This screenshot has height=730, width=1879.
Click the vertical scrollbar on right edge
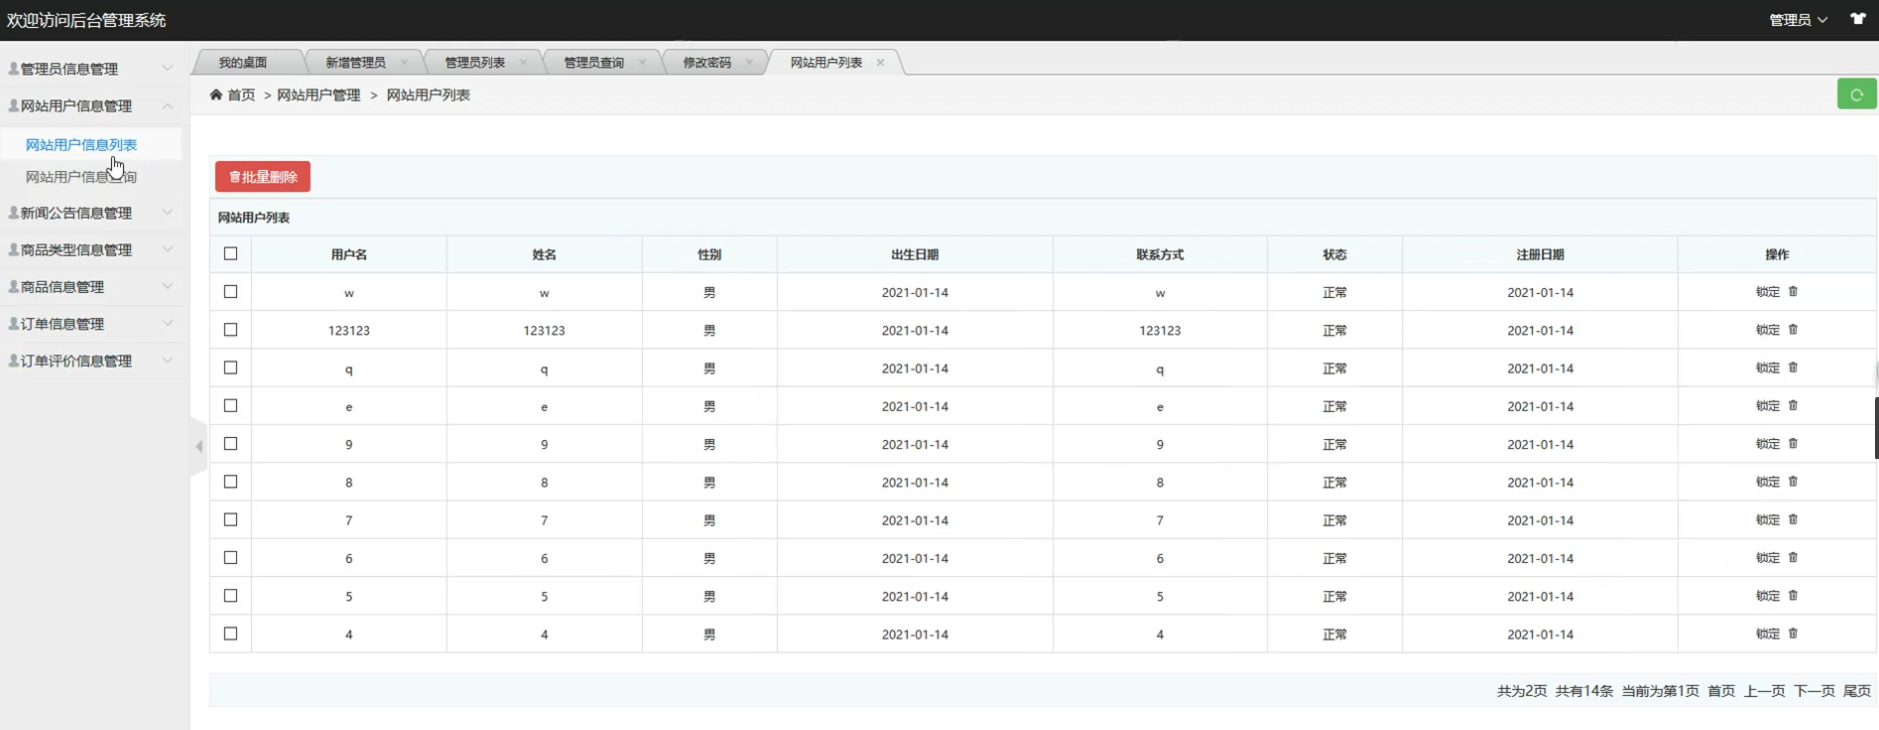tap(1876, 428)
